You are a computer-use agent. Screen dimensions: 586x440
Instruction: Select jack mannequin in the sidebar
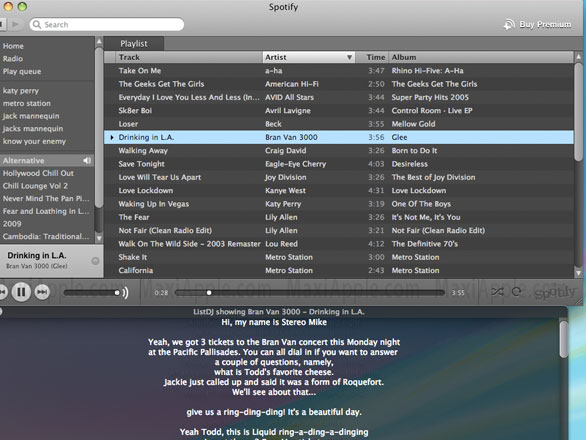tap(31, 116)
